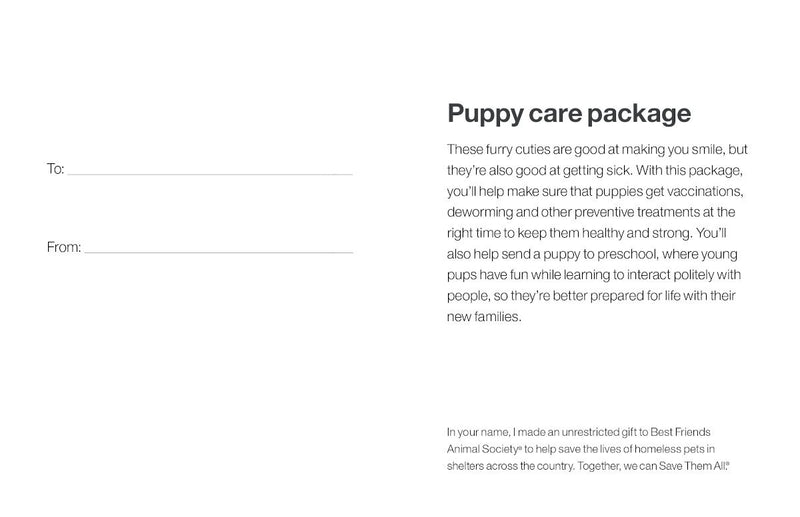The width and height of the screenshot is (800, 517).
Task: Click the "To:" label text
Action: 56,169
